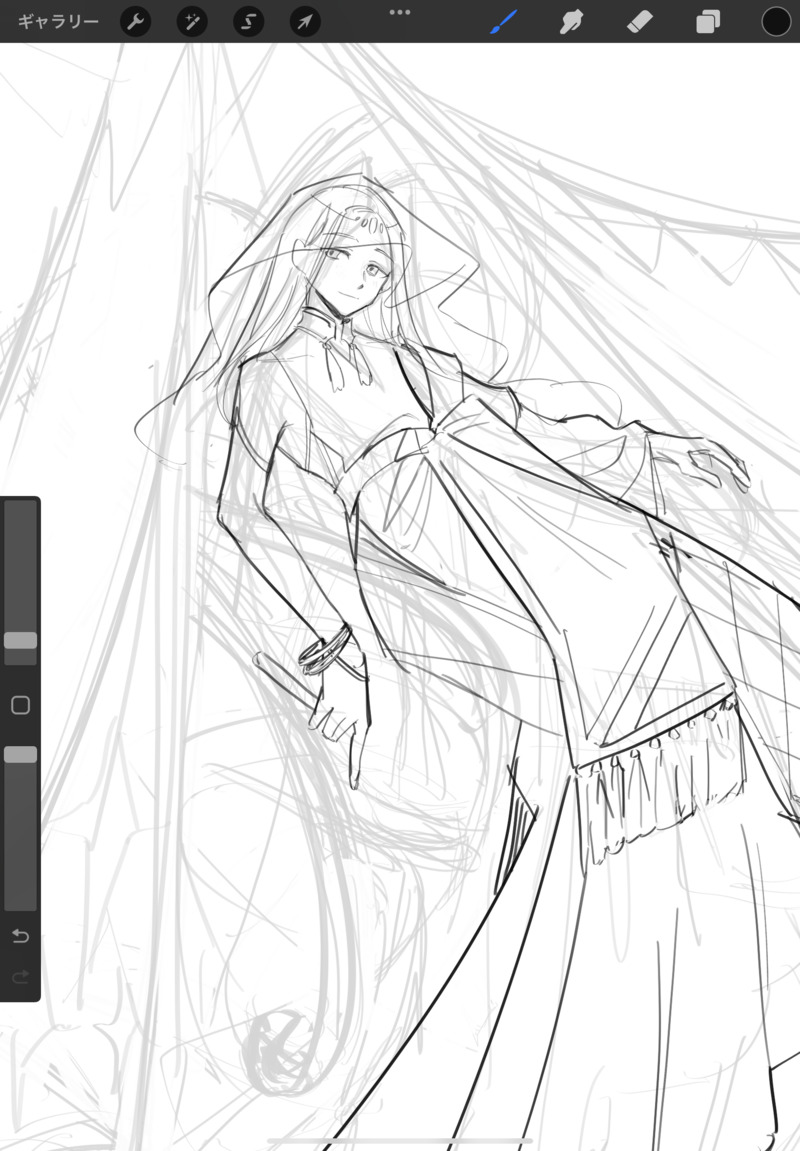Open the black color swatch picker
Image resolution: width=800 pixels, height=1151 pixels.
pos(776,21)
